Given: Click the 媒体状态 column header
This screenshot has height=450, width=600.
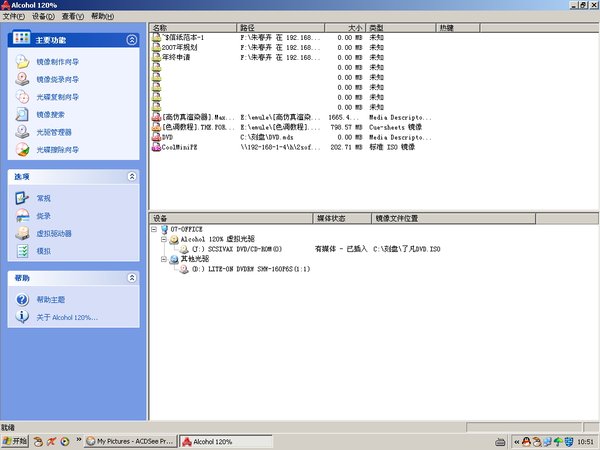Looking at the screenshot, I should pyautogui.click(x=342, y=218).
